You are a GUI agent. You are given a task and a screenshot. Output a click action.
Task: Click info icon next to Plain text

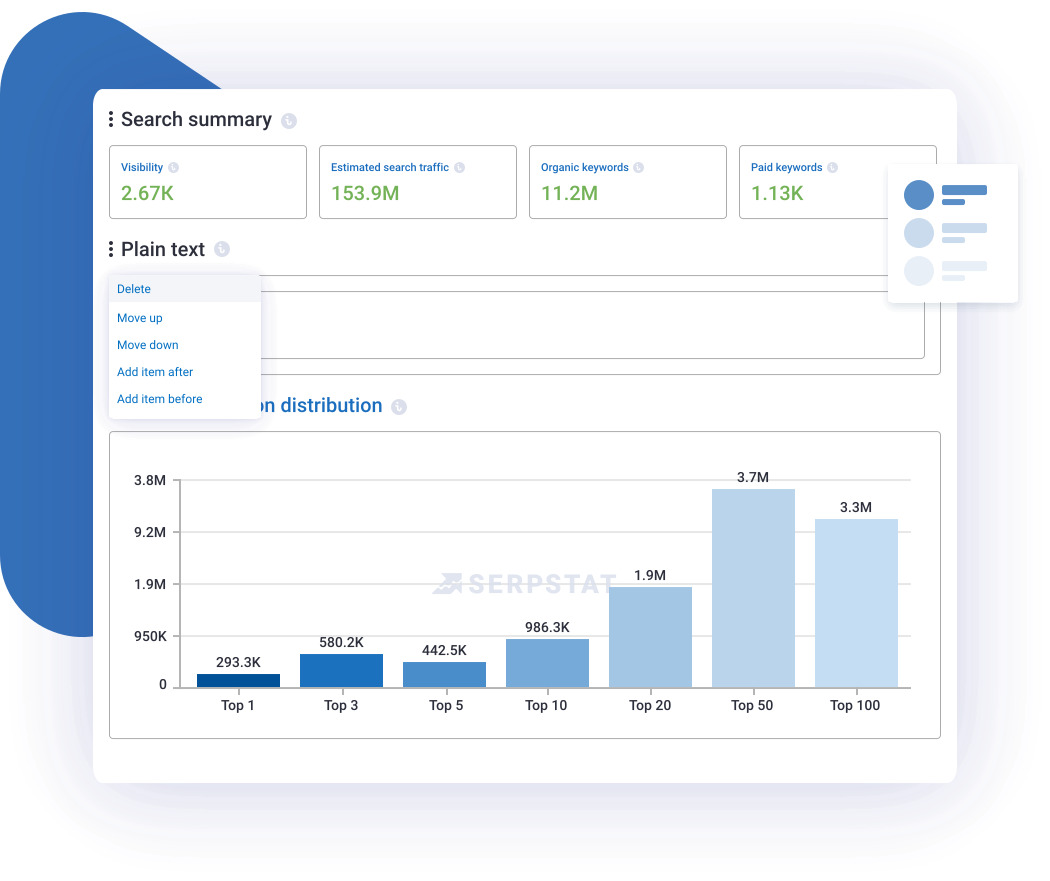point(222,249)
